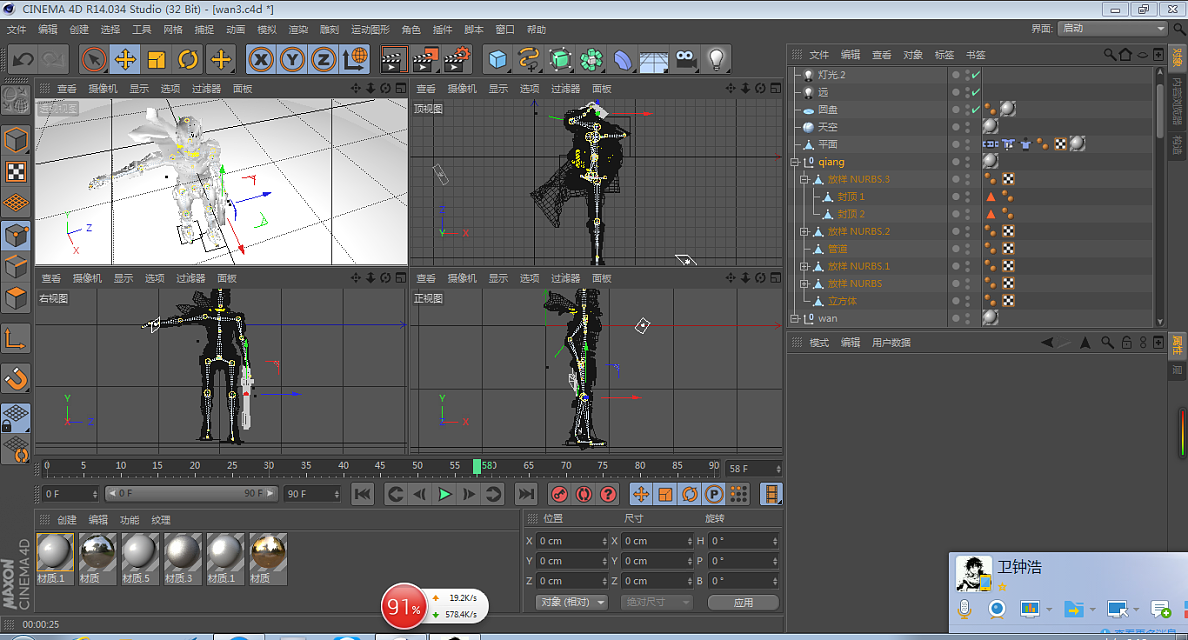Add a Cube primitive object

(498, 59)
